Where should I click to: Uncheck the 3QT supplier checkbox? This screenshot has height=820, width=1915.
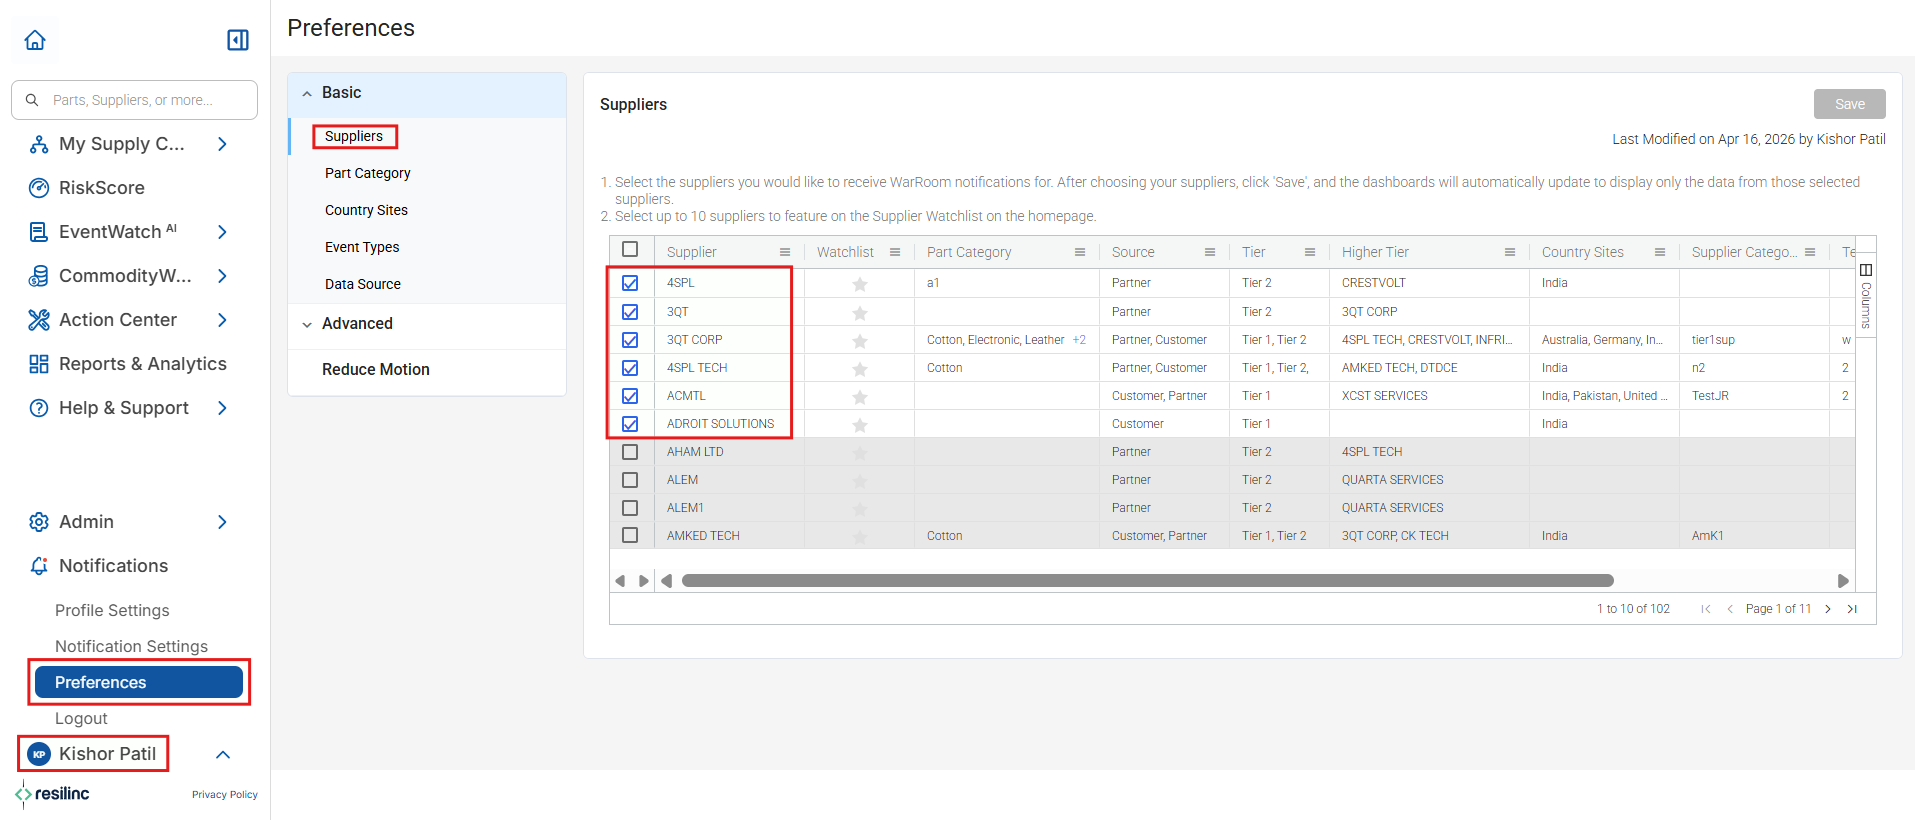pos(630,312)
